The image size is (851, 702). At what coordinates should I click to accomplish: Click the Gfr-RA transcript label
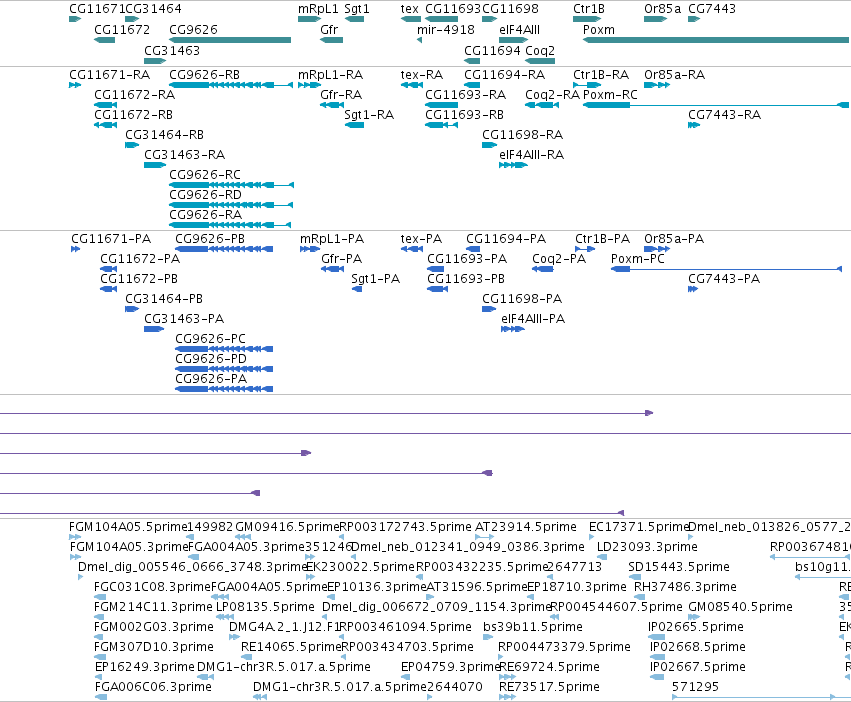pyautogui.click(x=341, y=94)
